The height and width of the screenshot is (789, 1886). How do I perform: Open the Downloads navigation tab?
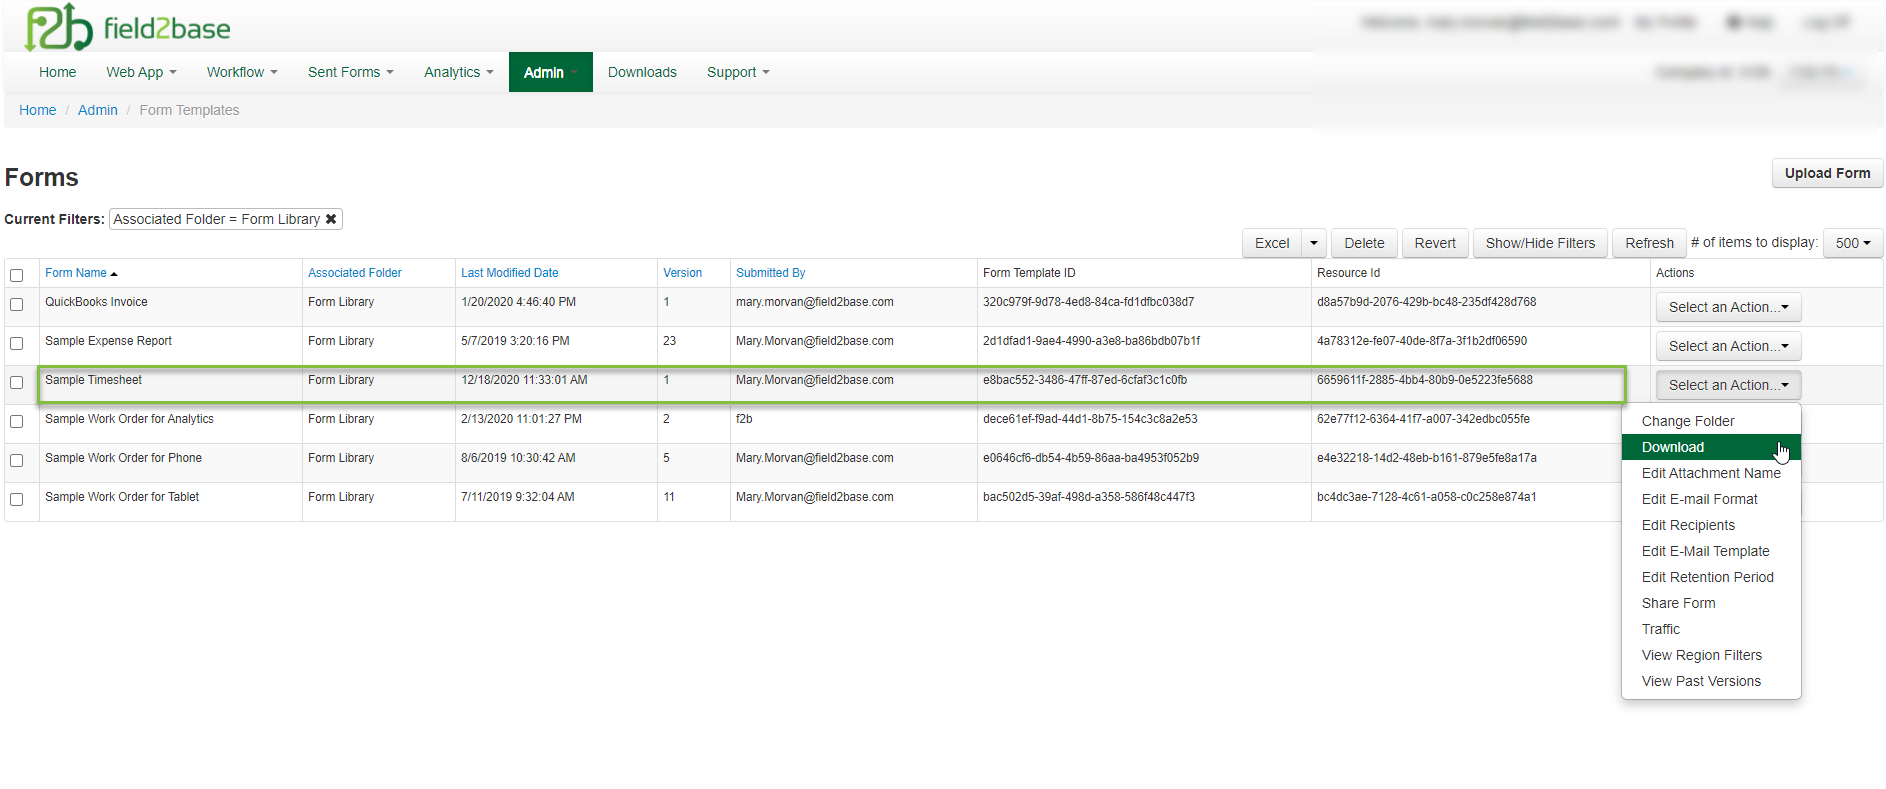pos(642,72)
